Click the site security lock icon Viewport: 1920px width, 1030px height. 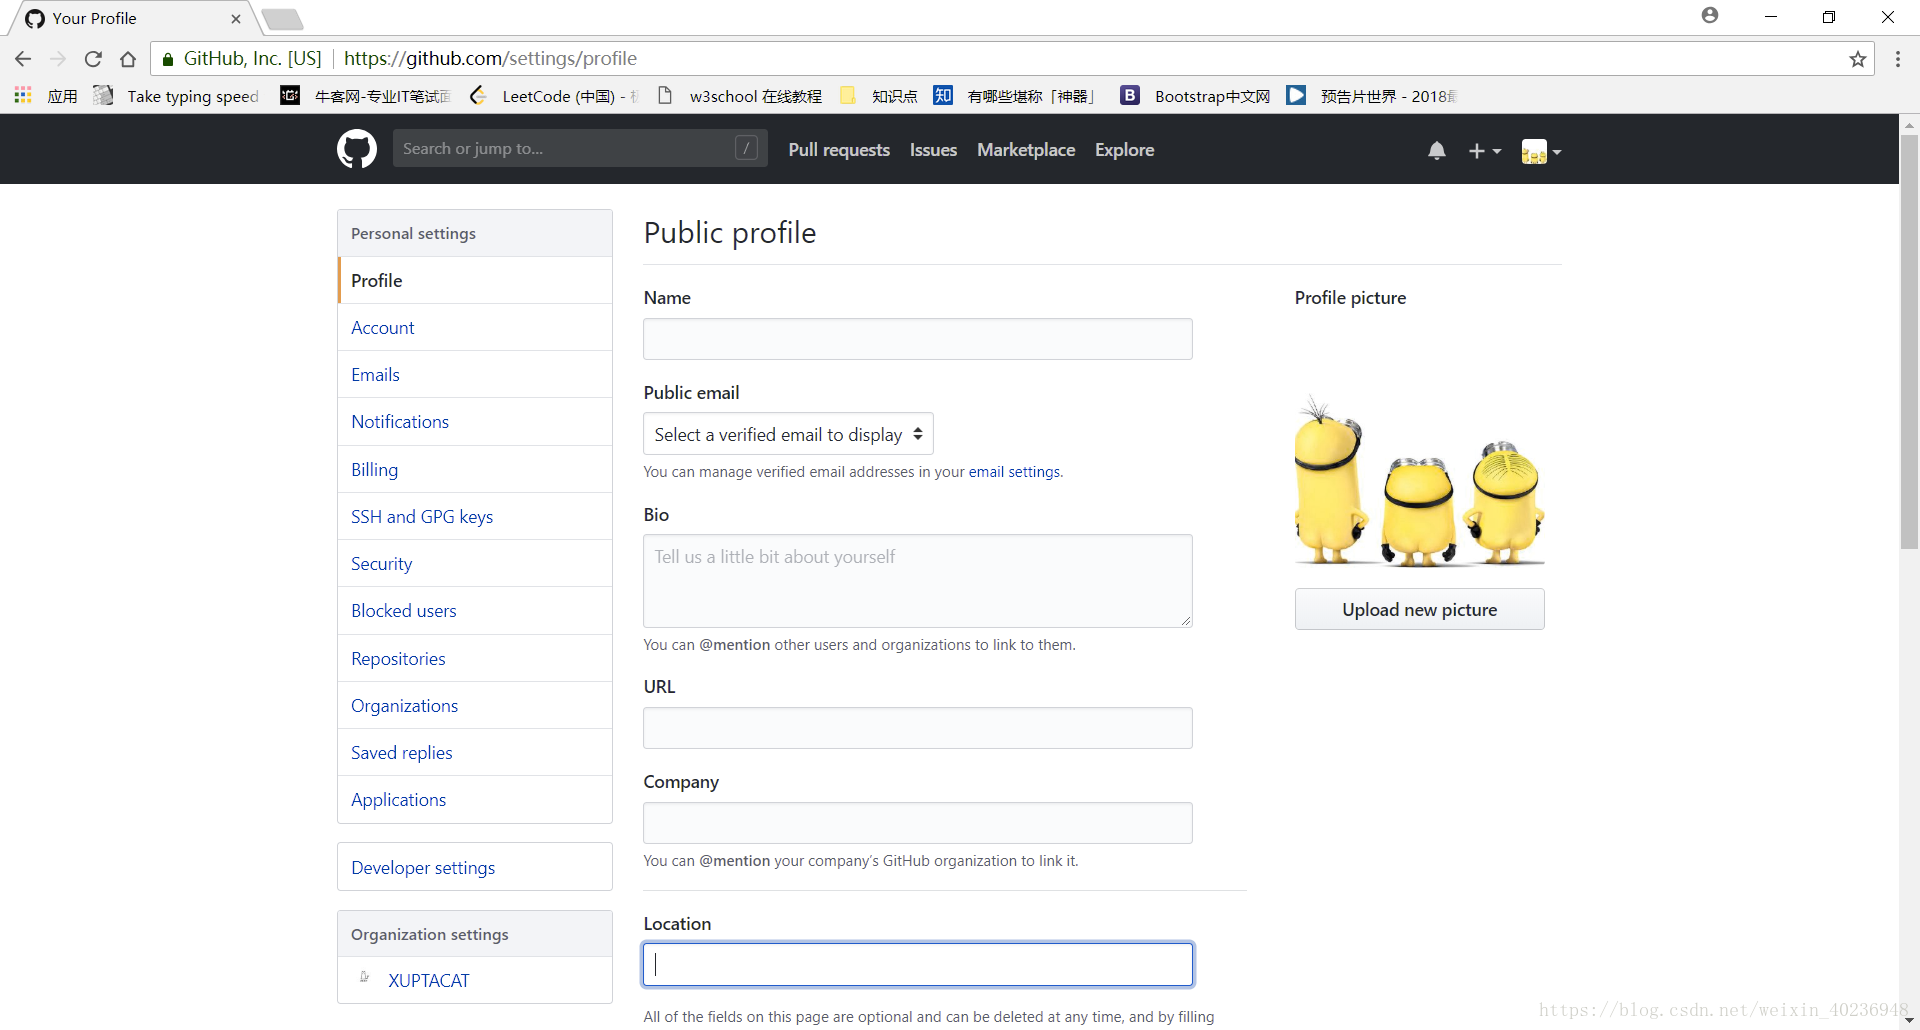(168, 59)
